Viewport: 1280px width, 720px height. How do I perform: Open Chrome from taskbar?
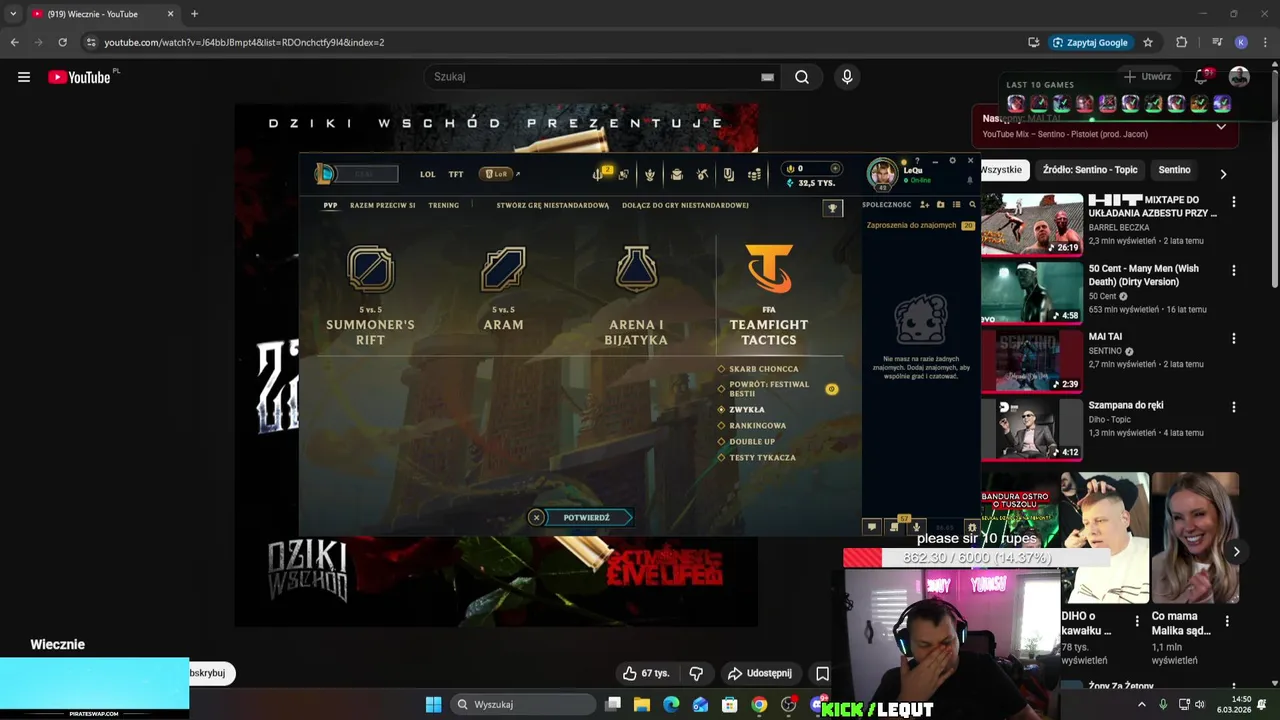coord(759,705)
